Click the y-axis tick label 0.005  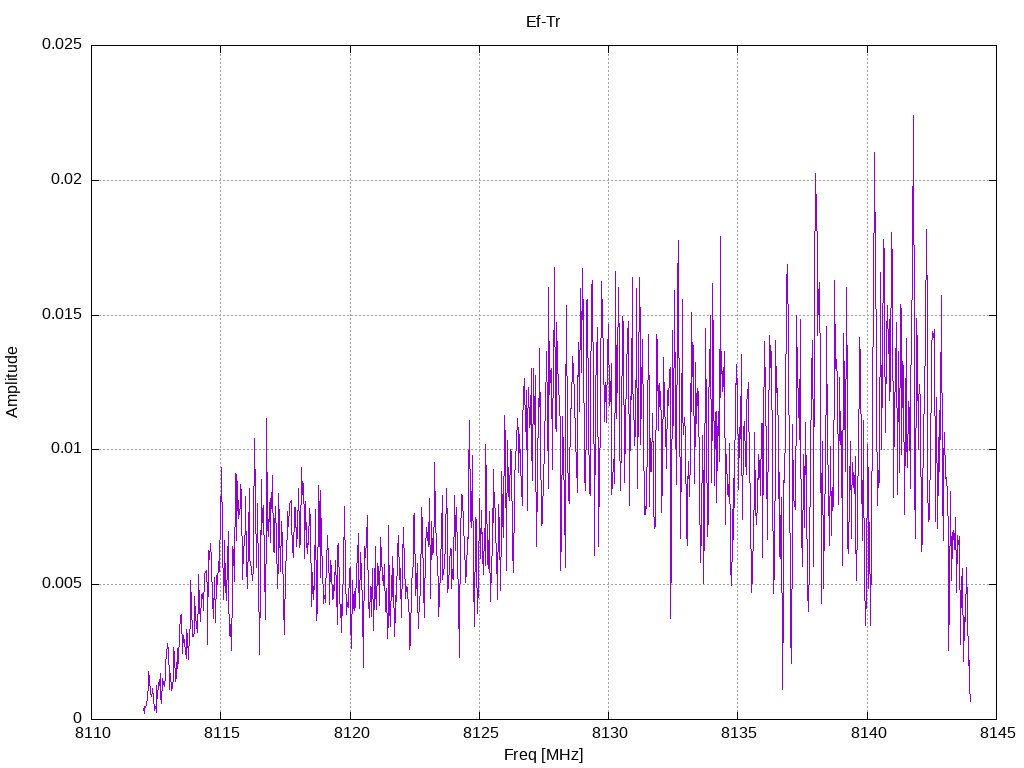coord(62,583)
